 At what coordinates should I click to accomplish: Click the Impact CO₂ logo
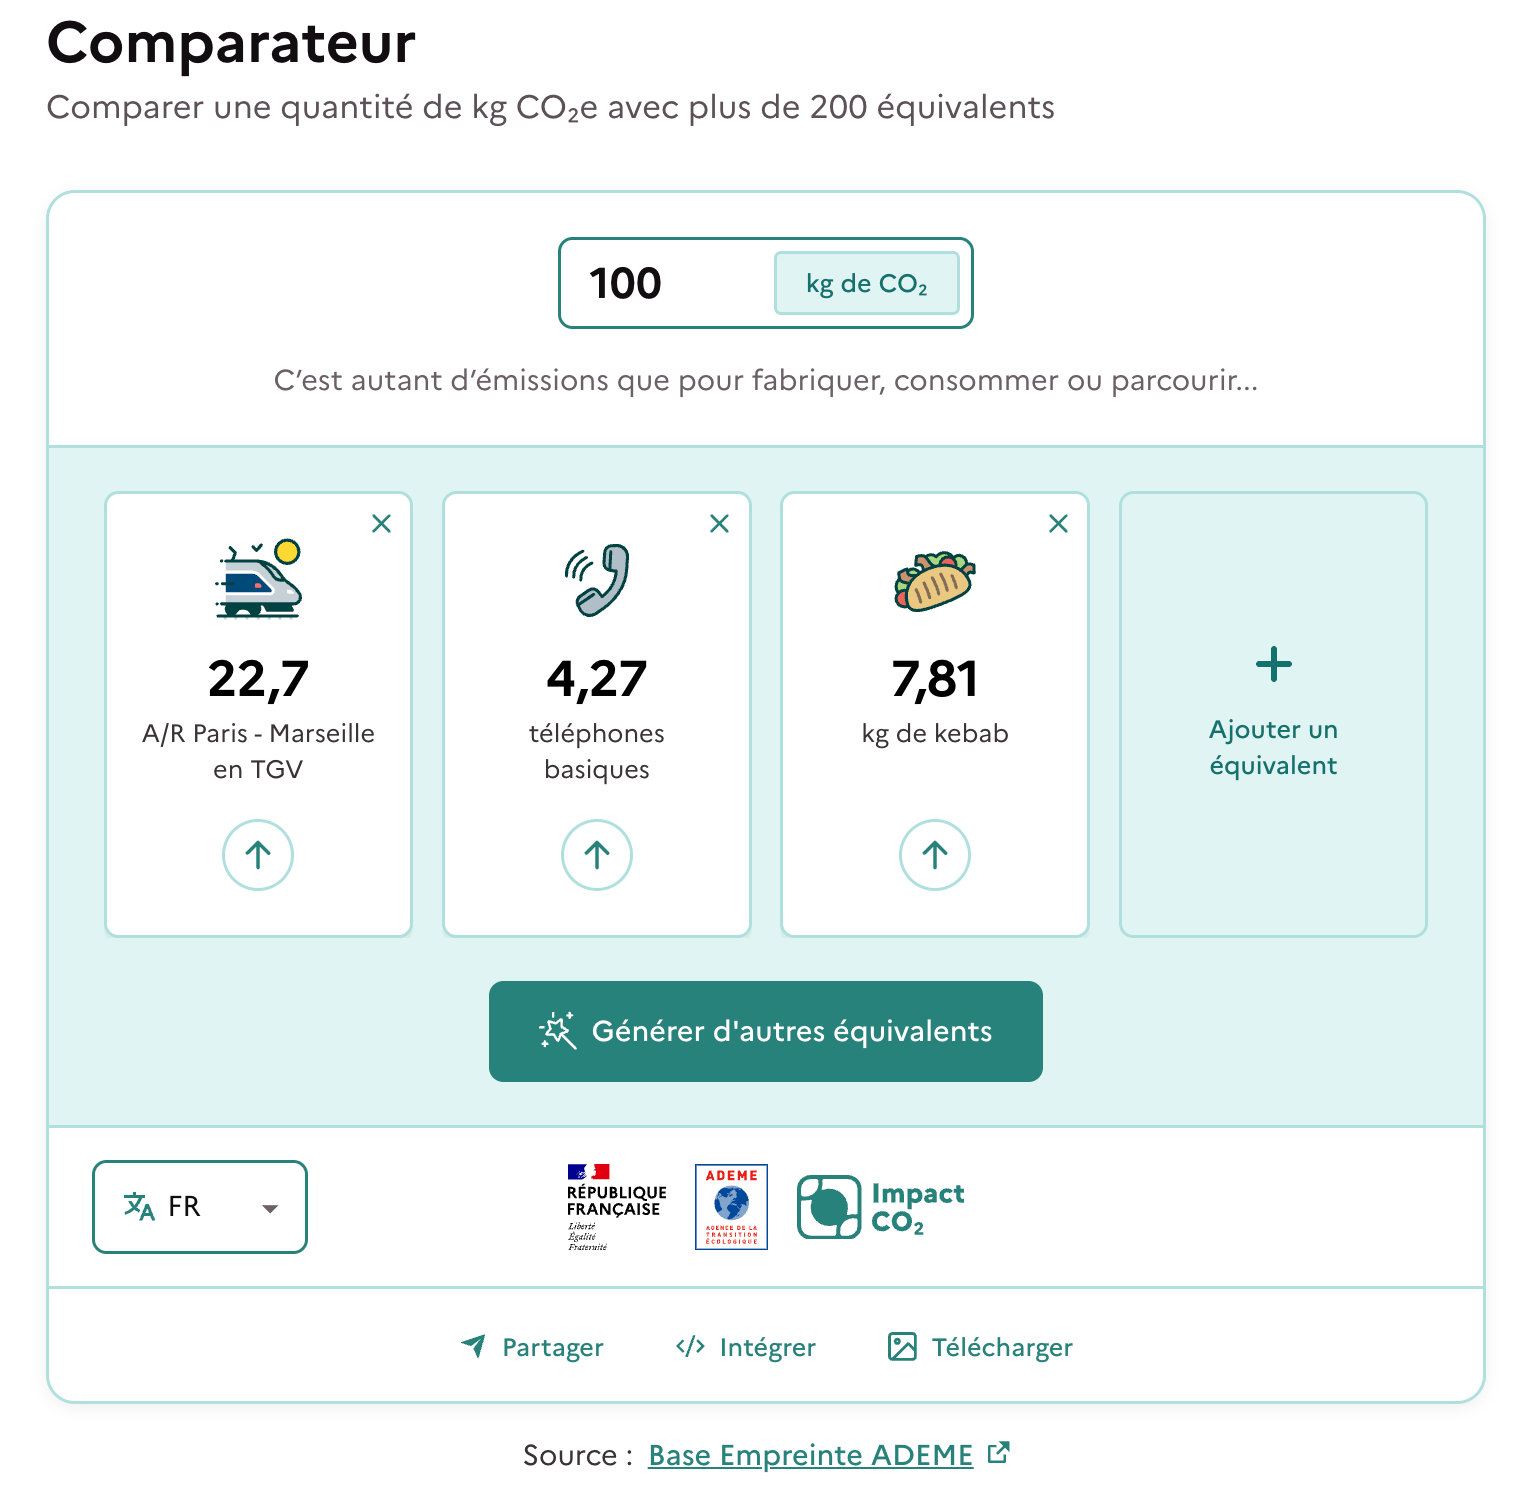coord(879,1205)
